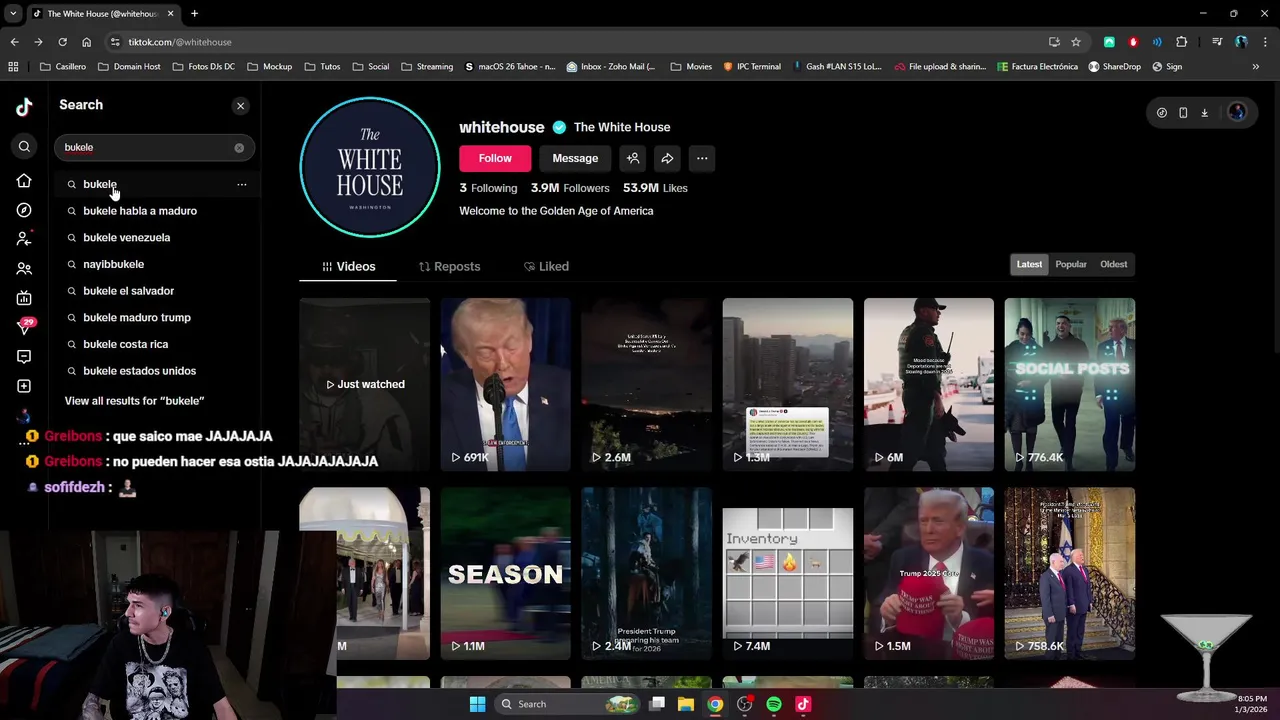Close the Search panel
The height and width of the screenshot is (720, 1280).
point(240,106)
